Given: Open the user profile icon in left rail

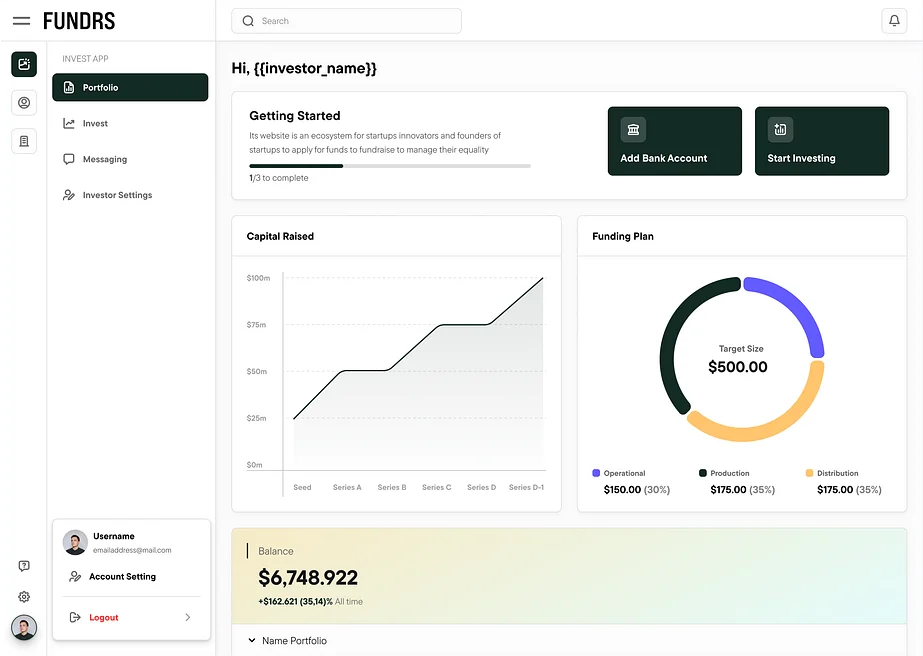Looking at the screenshot, I should tap(24, 102).
